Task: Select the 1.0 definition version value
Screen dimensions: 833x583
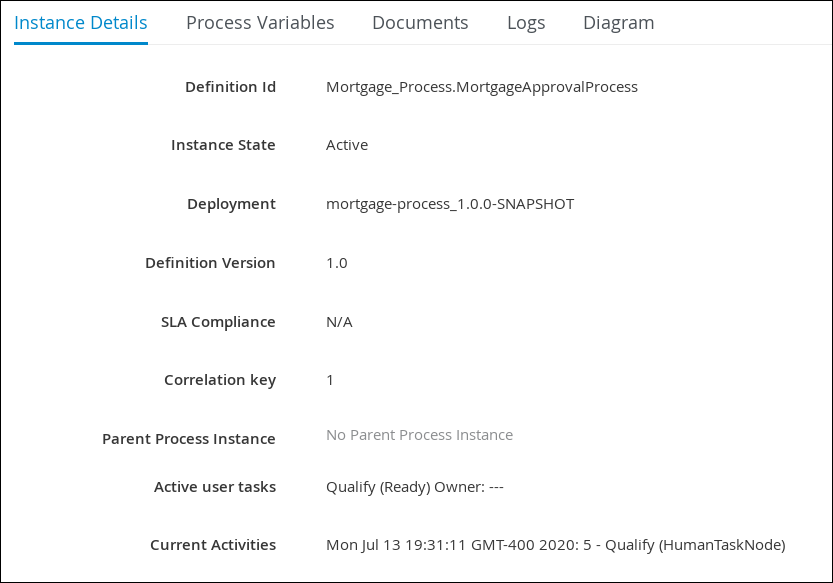Action: click(x=337, y=263)
